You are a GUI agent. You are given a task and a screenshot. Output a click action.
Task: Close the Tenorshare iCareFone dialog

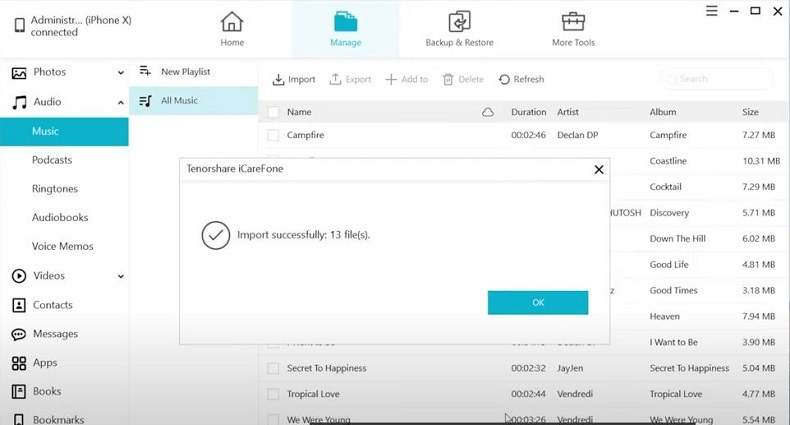[599, 170]
